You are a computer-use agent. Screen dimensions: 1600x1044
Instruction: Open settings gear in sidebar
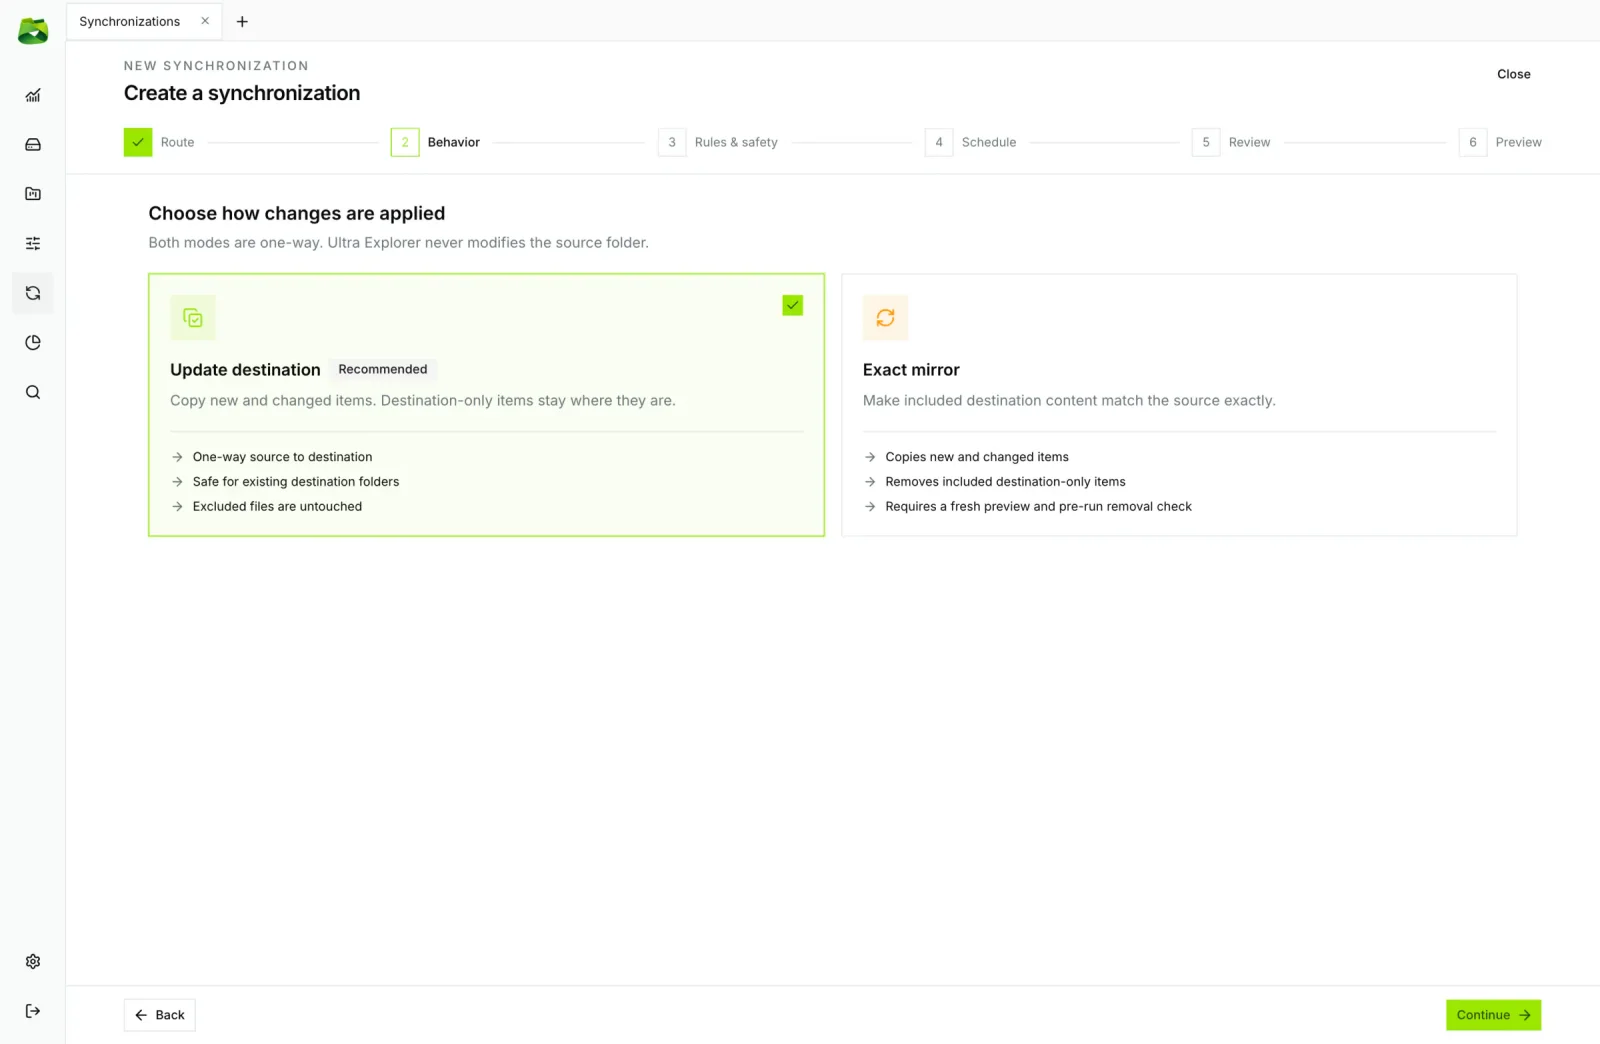pos(33,961)
